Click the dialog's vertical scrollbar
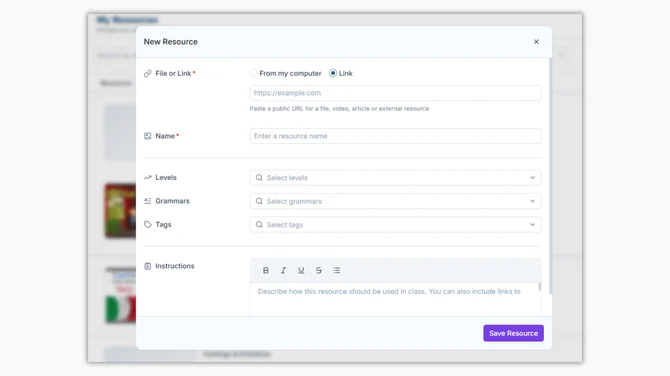The width and height of the screenshot is (670, 376). coord(550,176)
